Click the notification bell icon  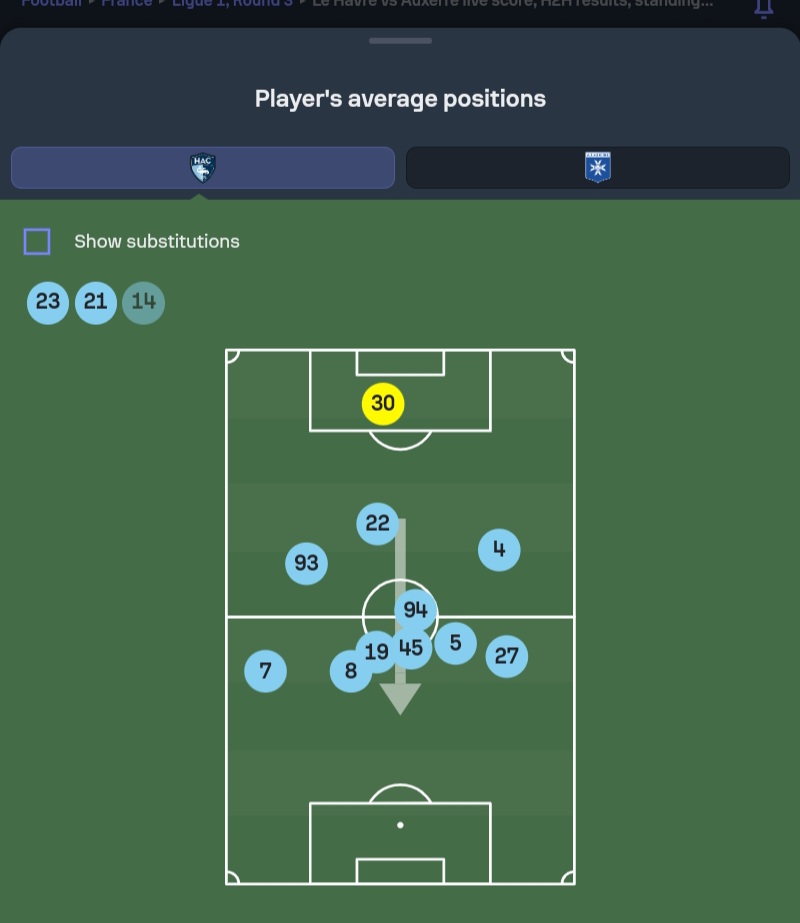[x=764, y=8]
